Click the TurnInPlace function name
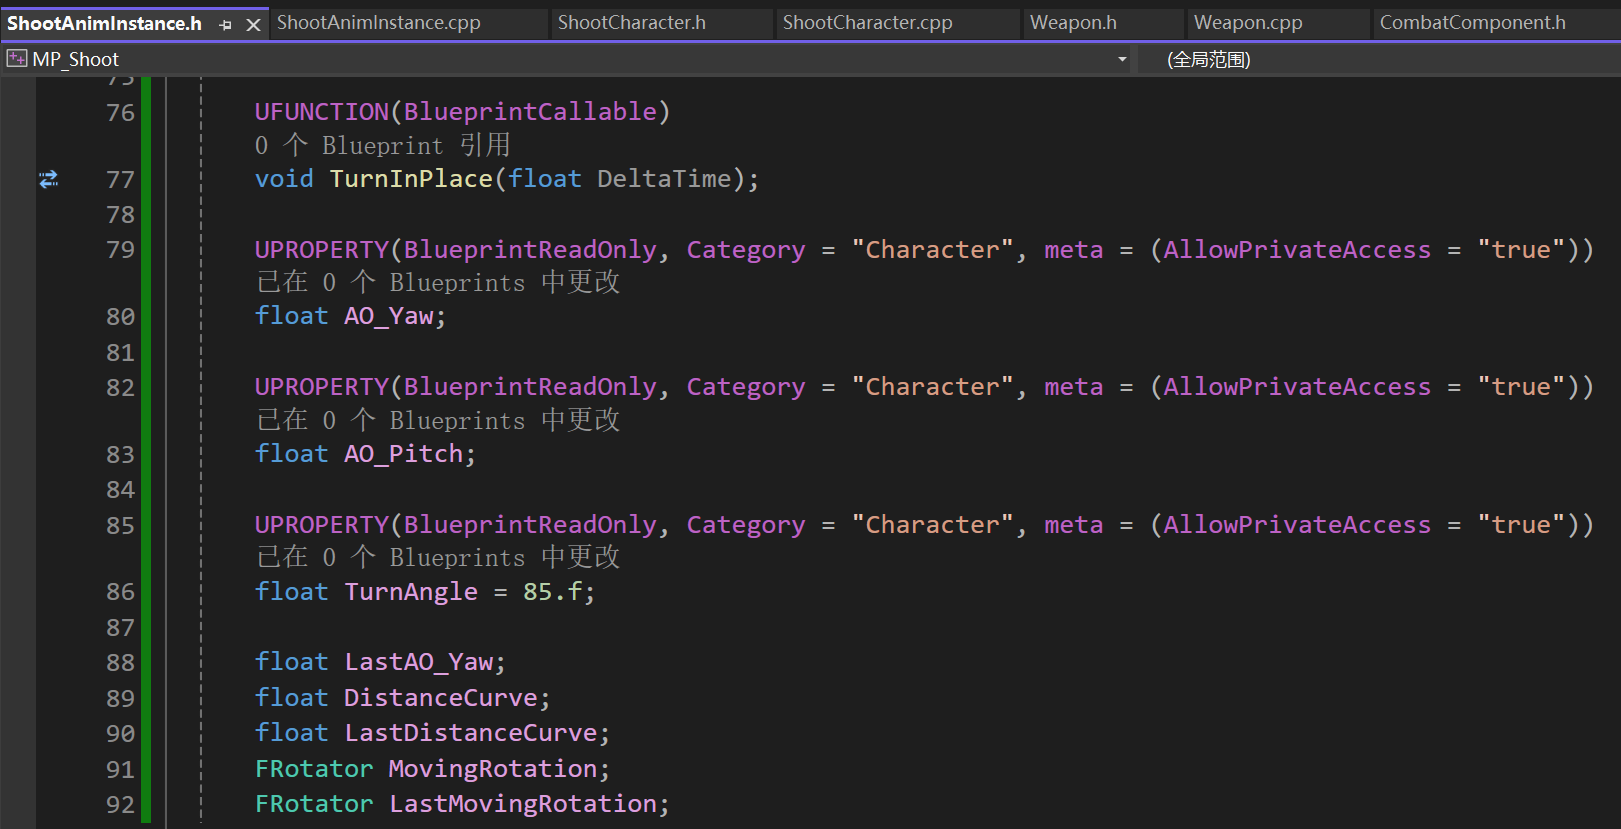Screen dimensions: 1621x829 [x=411, y=179]
